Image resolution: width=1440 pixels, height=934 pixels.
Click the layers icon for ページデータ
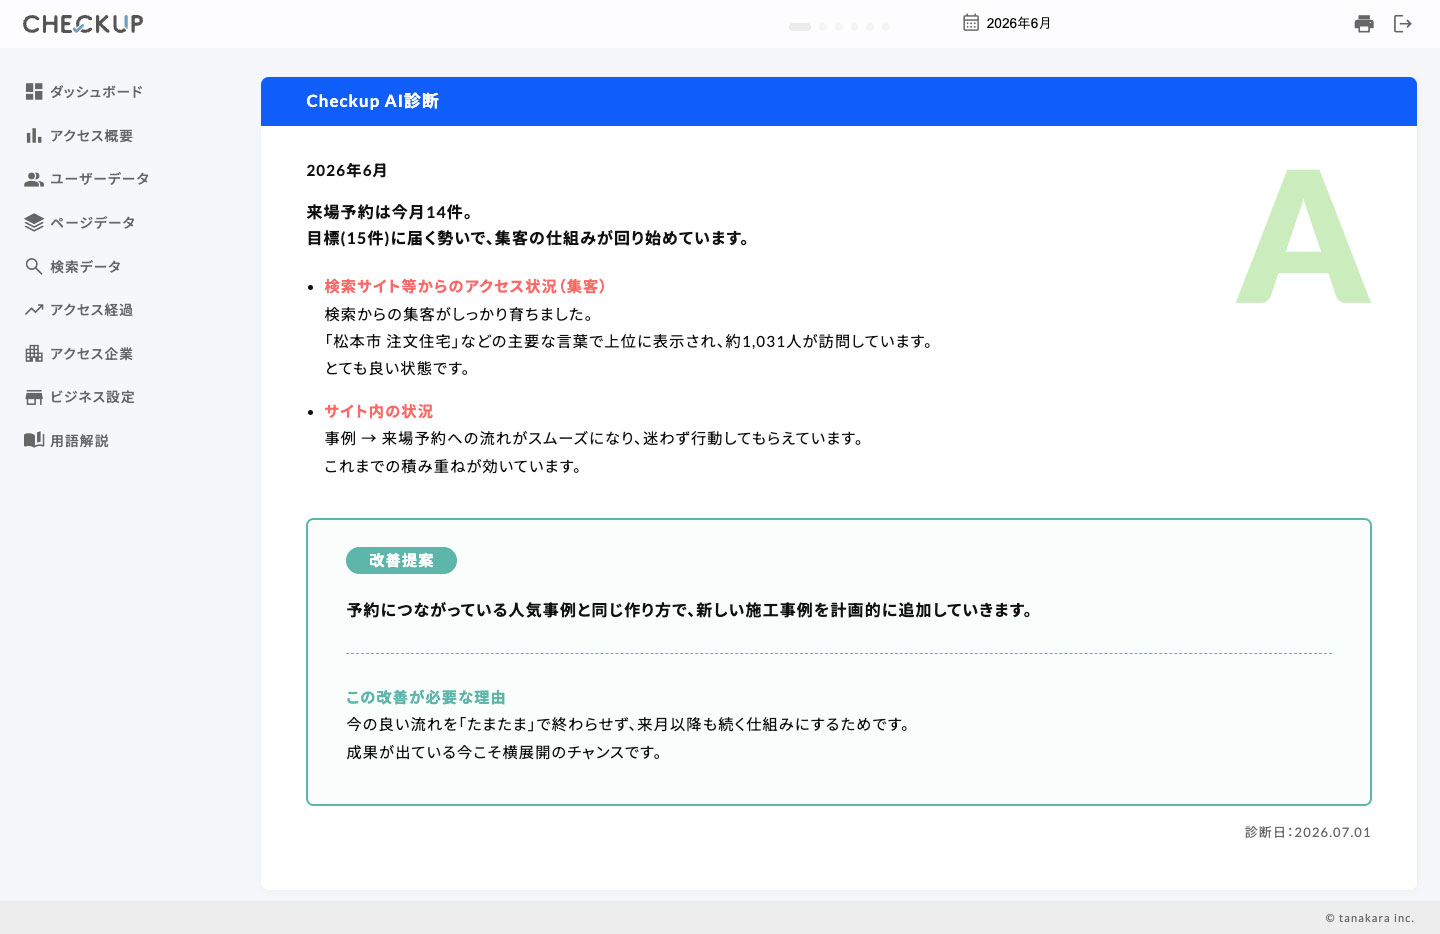coord(34,222)
